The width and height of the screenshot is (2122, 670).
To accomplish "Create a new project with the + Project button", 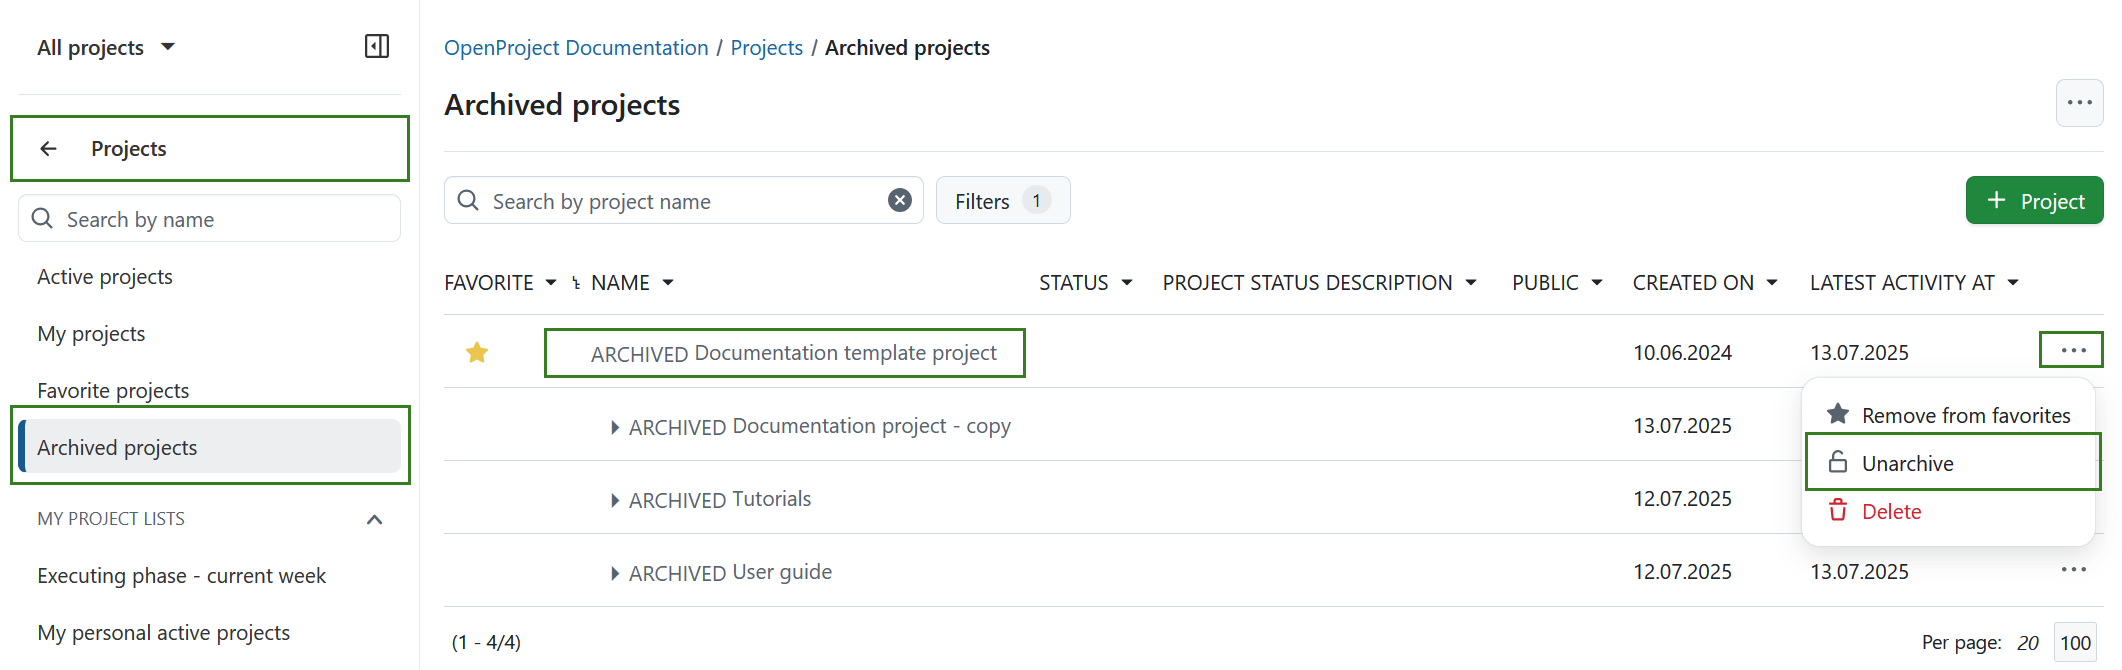I will [2034, 200].
